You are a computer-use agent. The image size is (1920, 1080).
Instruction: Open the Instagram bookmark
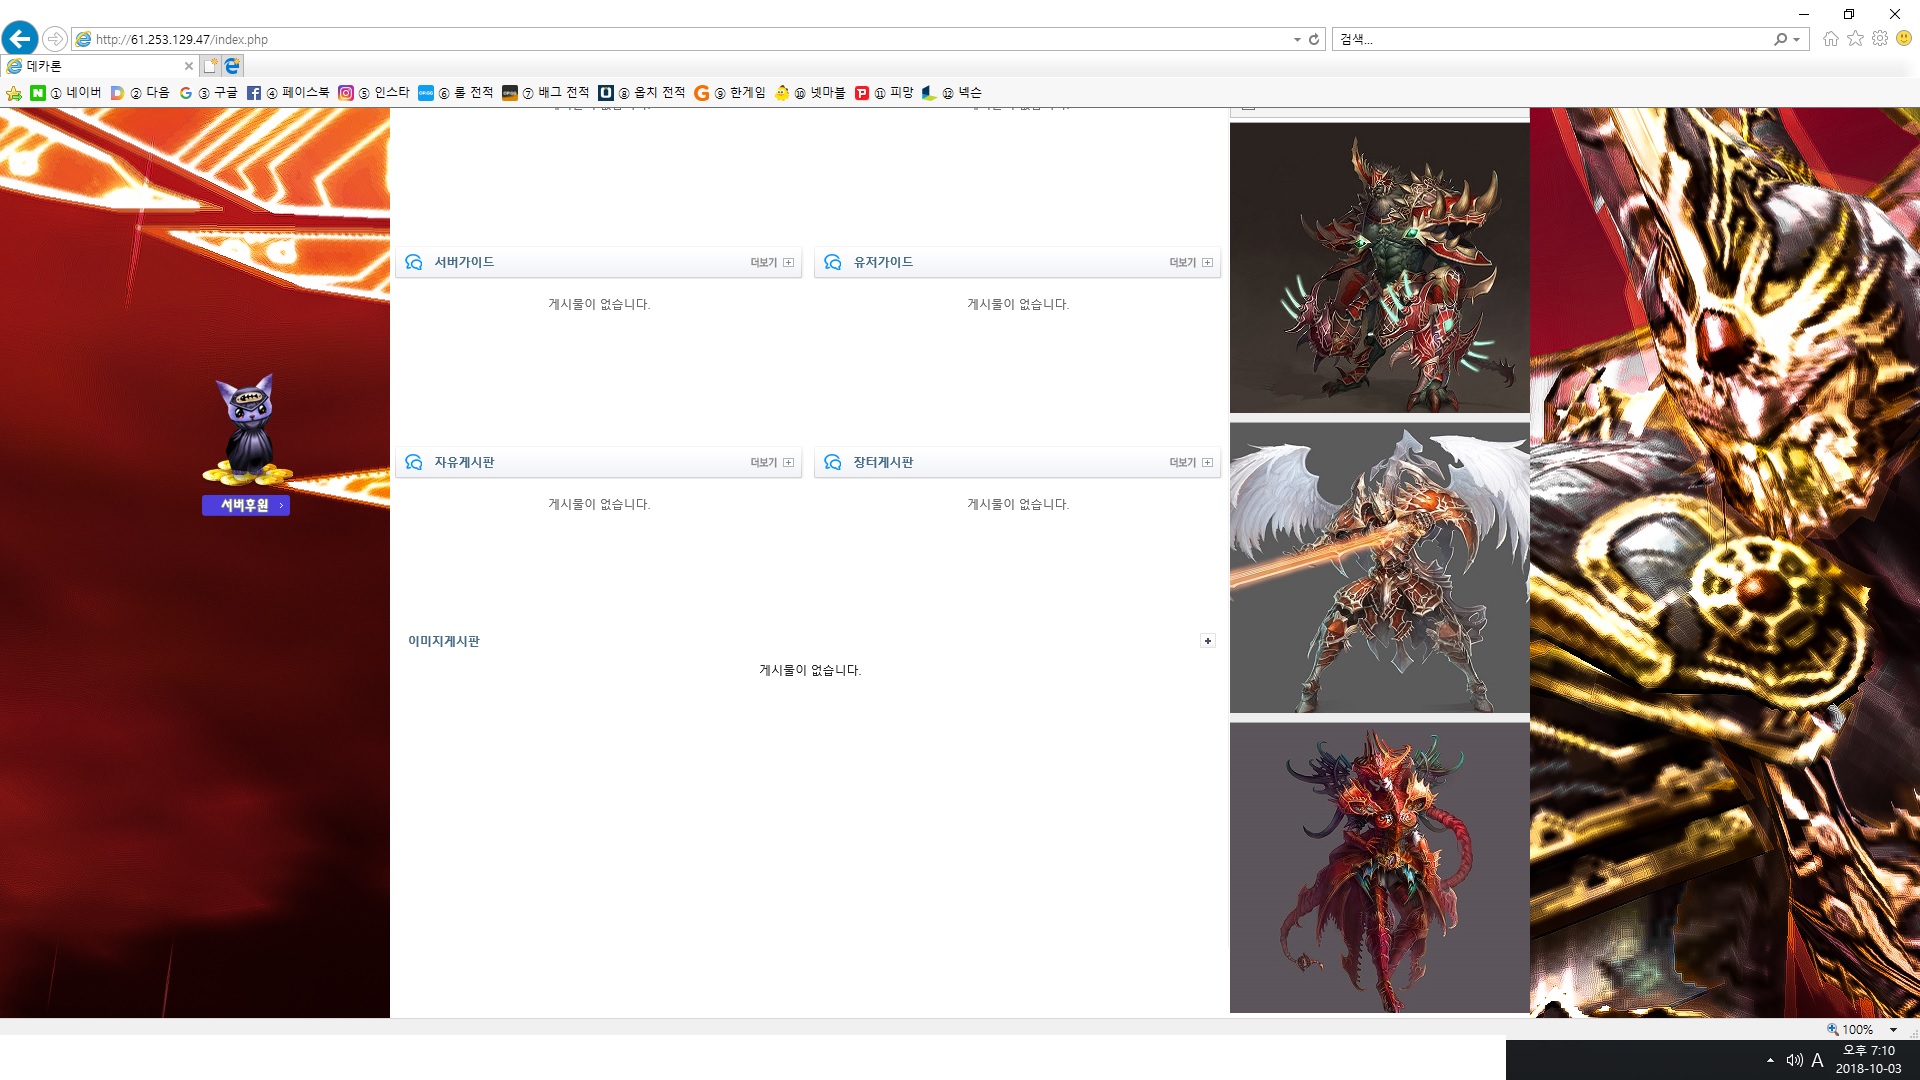click(x=374, y=93)
